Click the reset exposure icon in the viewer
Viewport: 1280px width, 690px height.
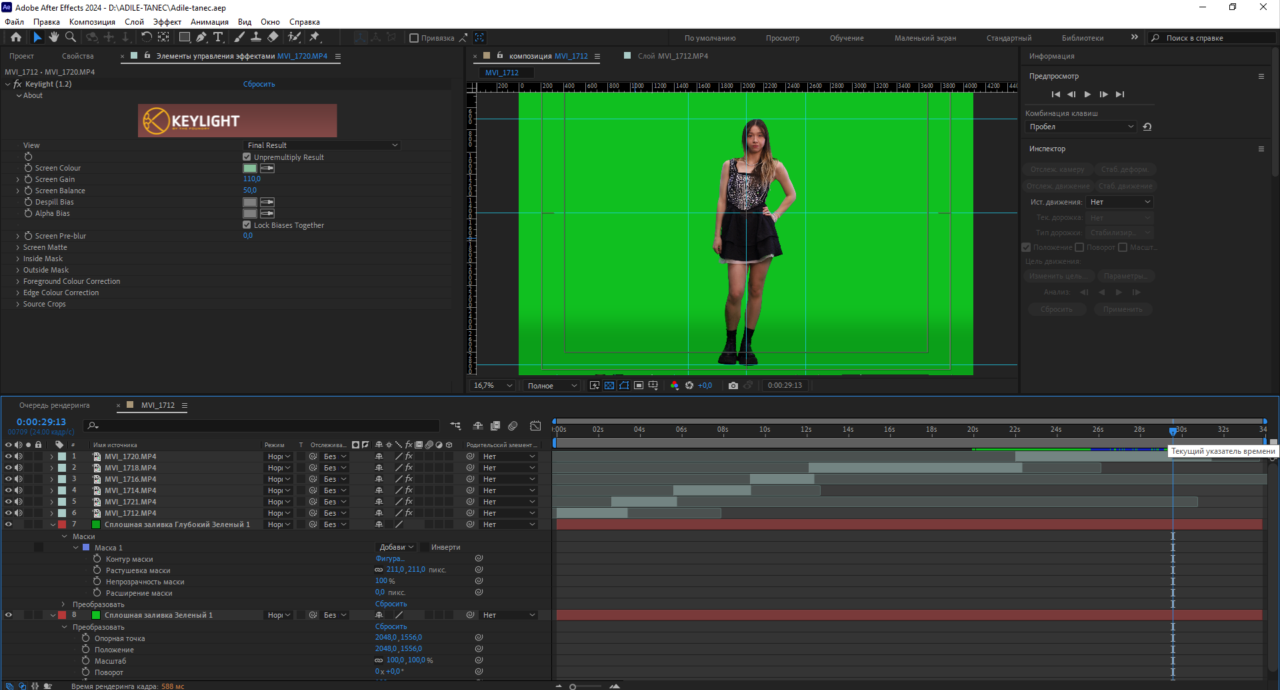(x=689, y=385)
